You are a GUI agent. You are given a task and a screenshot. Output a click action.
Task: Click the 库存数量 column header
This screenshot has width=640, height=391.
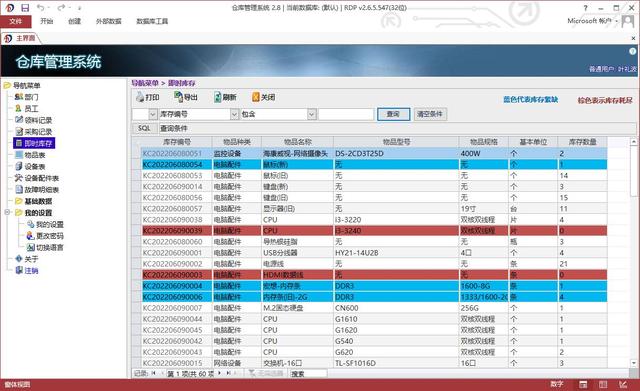point(582,142)
